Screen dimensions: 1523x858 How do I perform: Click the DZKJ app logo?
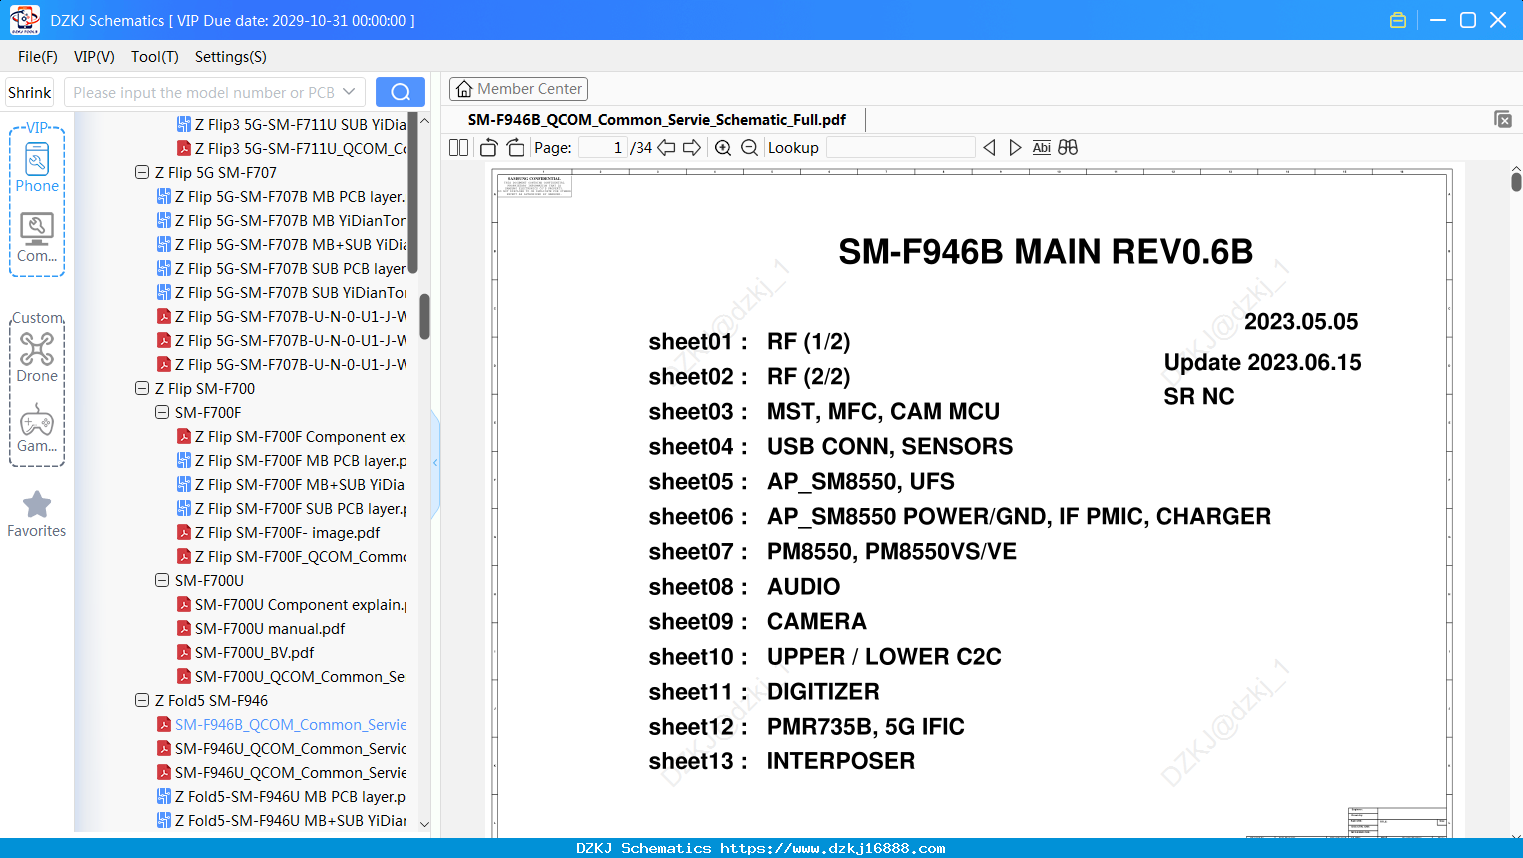(x=24, y=20)
